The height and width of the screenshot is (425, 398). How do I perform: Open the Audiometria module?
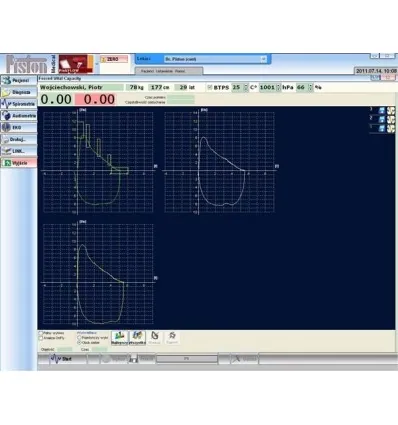(x=19, y=116)
